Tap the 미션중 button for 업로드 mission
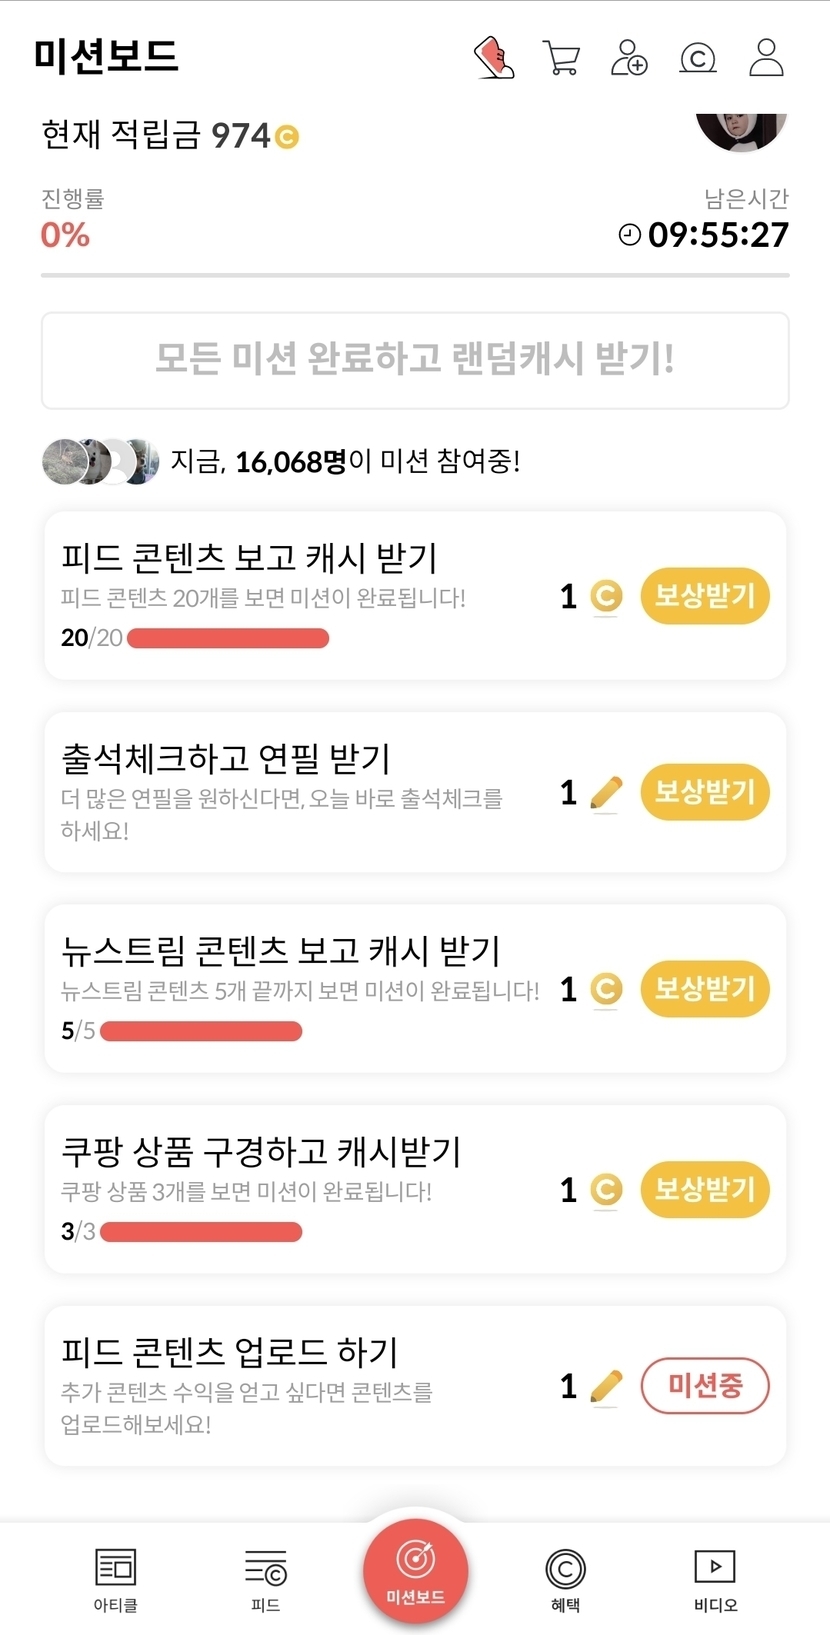This screenshot has height=1635, width=830. [x=704, y=1386]
